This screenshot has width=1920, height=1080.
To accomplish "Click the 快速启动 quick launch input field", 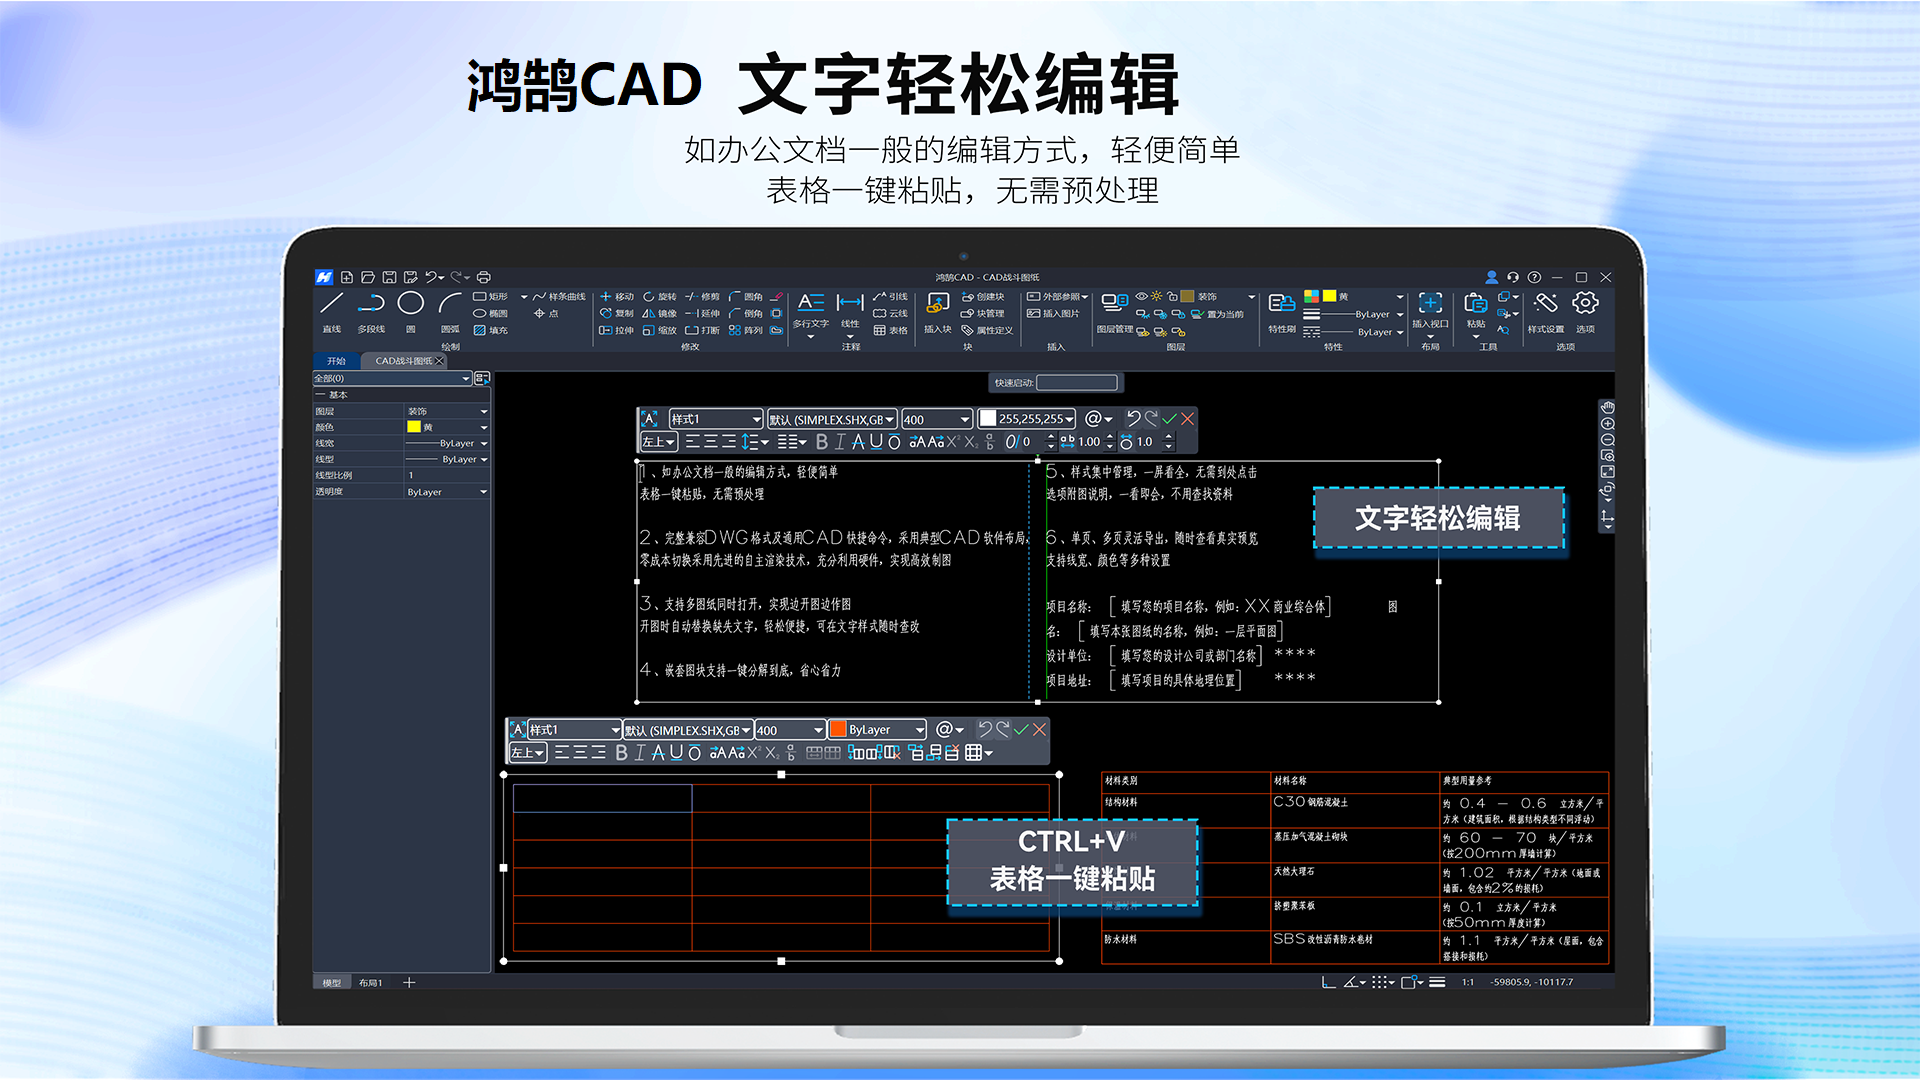I will [x=1077, y=382].
